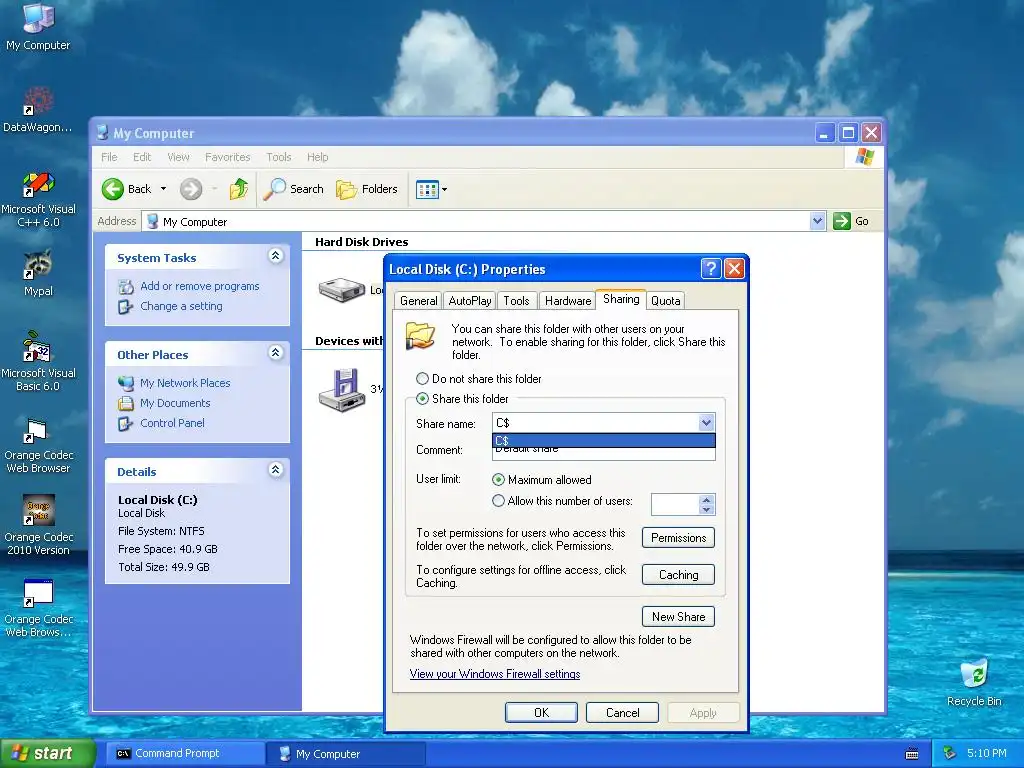Switch to the Hardware tab
The image size is (1024, 768).
(568, 300)
